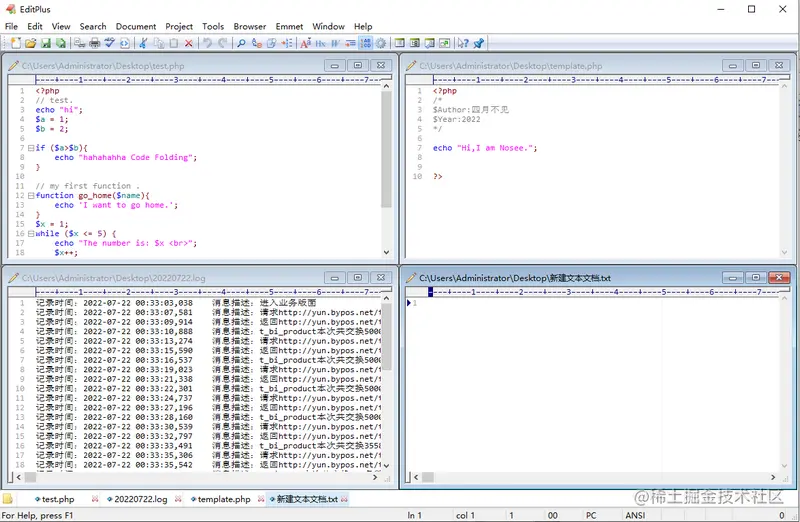The height and width of the screenshot is (522, 800).
Task: Click the Go to Line icon
Action: (x=287, y=43)
